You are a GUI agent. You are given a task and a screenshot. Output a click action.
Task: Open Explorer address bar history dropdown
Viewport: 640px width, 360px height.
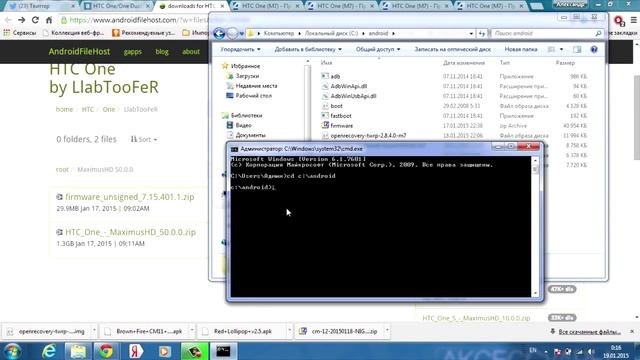click(471, 33)
